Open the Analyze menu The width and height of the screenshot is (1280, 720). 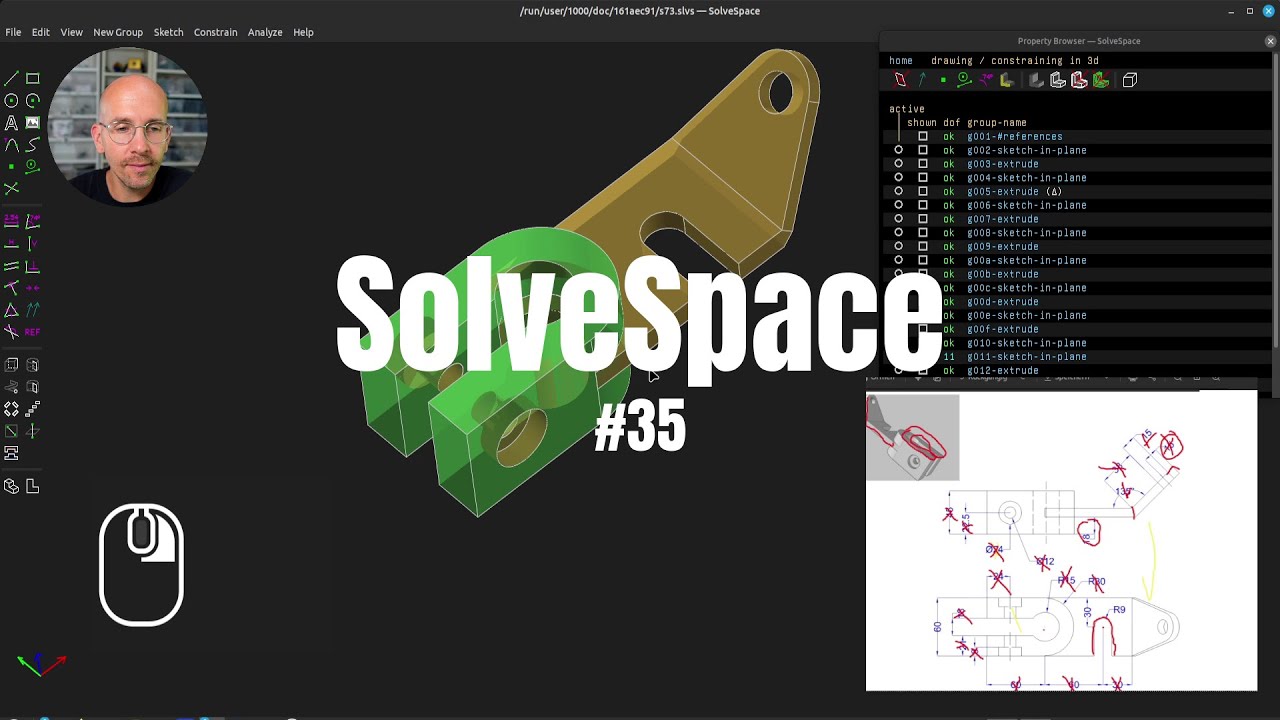(x=265, y=32)
